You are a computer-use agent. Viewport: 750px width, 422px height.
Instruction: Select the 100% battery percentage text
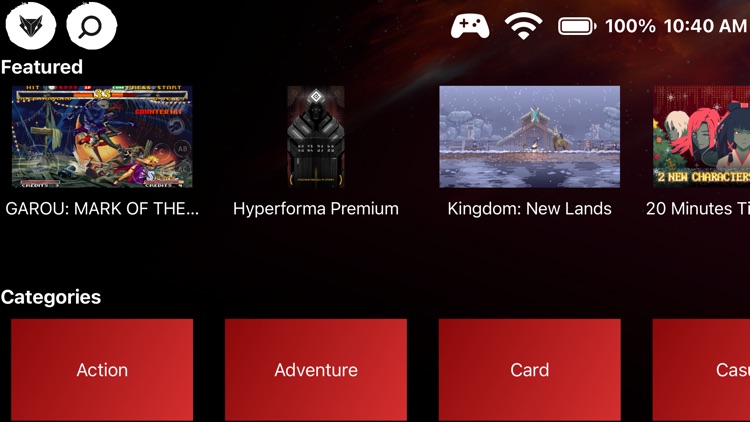pyautogui.click(x=630, y=26)
